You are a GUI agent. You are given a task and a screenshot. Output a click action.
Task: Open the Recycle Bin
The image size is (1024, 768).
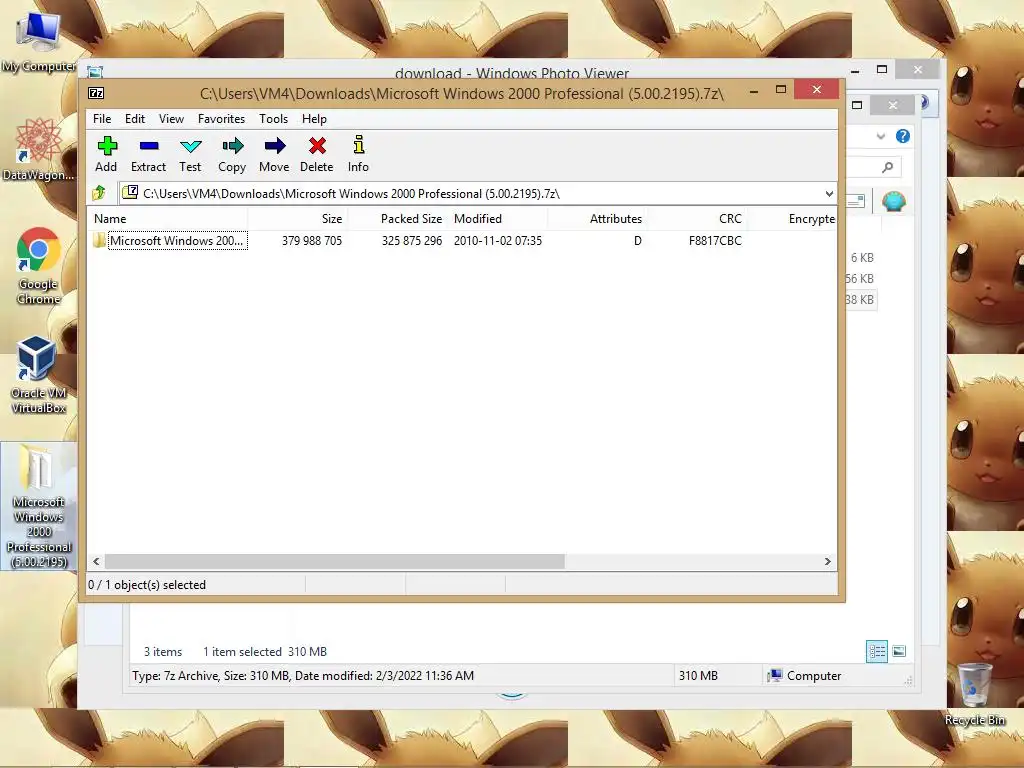pos(974,695)
